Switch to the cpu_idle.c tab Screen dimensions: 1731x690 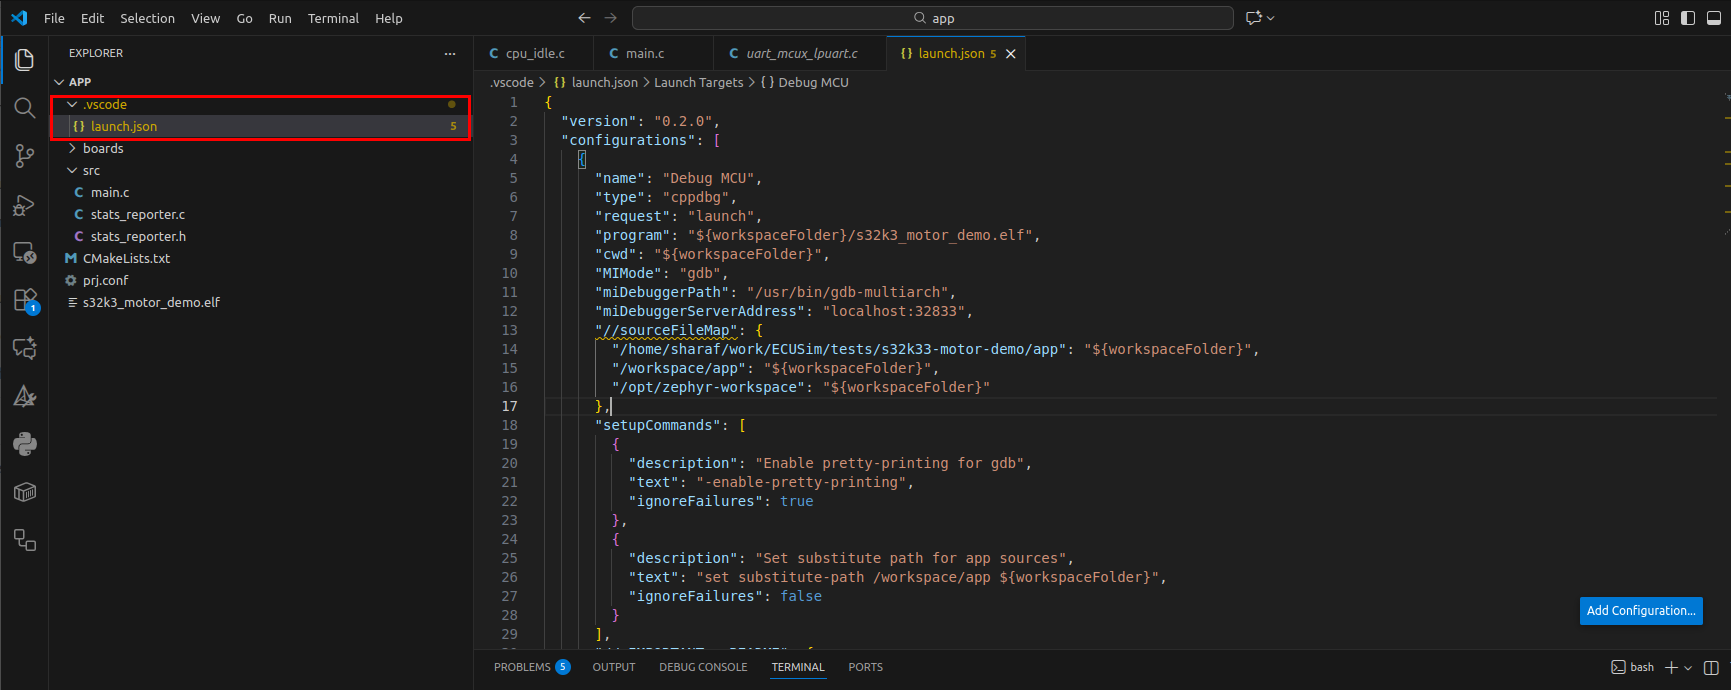(x=534, y=54)
